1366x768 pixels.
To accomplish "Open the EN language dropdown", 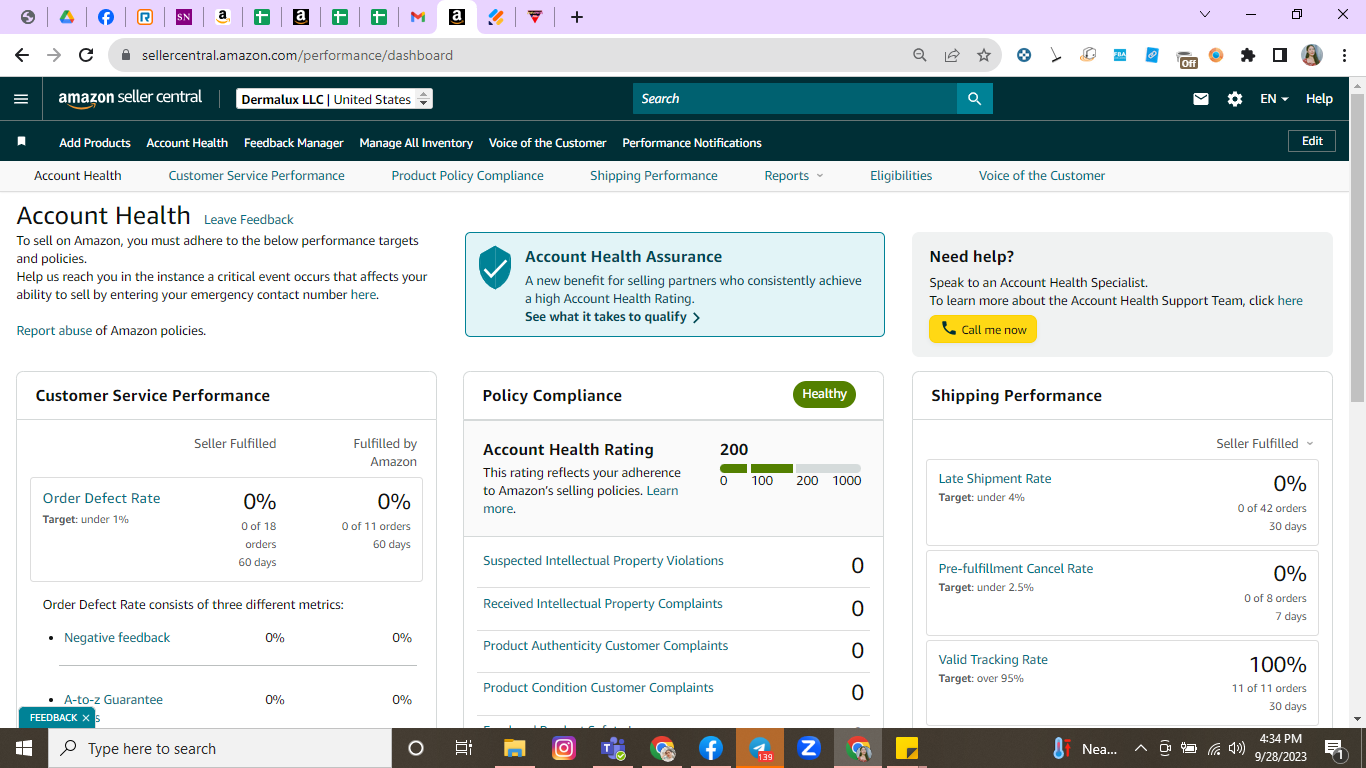I will (1274, 99).
